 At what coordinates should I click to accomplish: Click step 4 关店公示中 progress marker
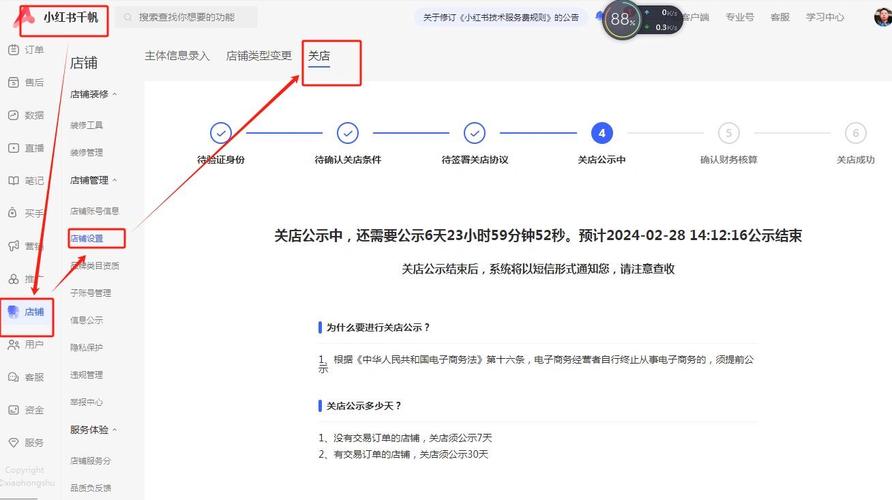pyautogui.click(x=601, y=133)
